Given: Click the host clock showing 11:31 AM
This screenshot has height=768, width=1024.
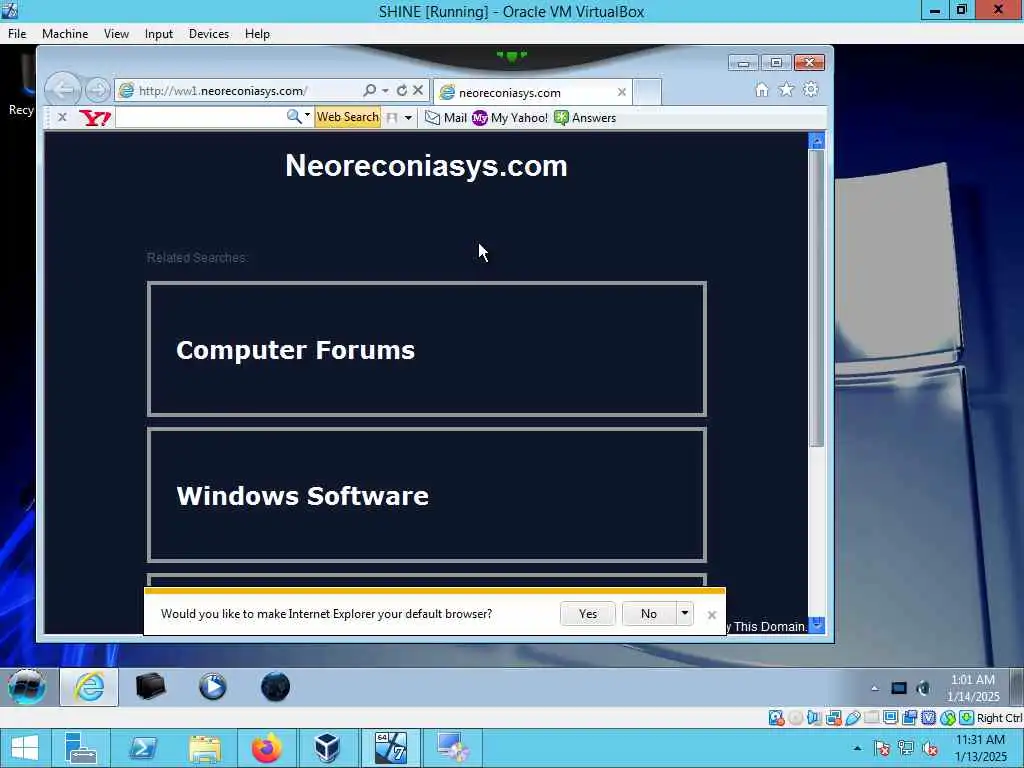Looking at the screenshot, I should 980,748.
